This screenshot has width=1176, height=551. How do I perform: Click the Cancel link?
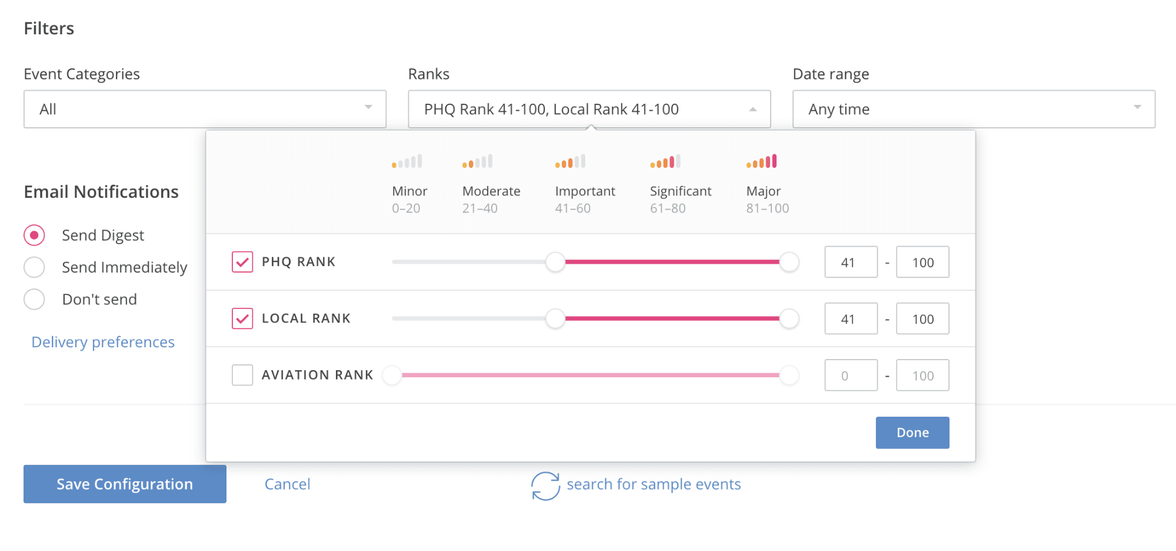[x=287, y=484]
